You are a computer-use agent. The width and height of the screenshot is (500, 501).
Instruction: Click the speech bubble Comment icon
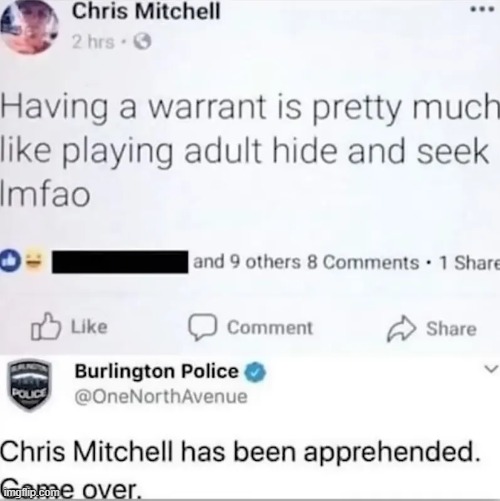(203, 327)
